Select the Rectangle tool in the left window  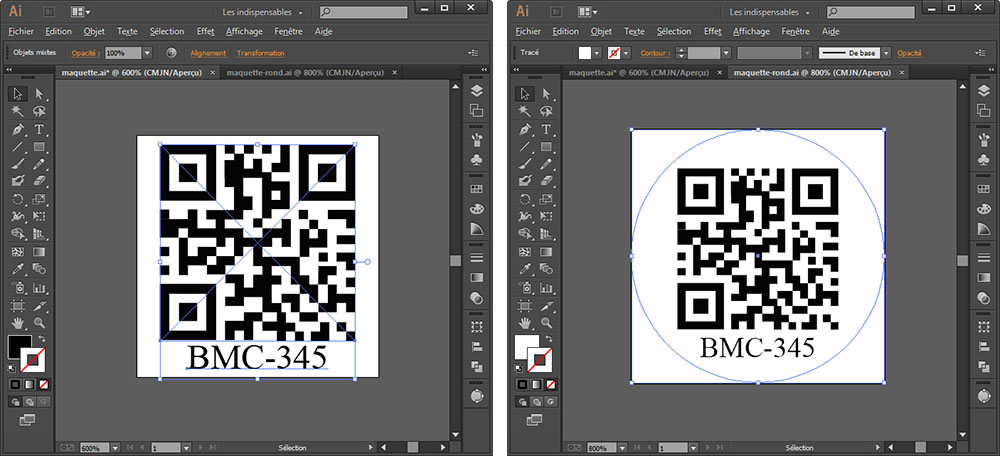[39, 147]
